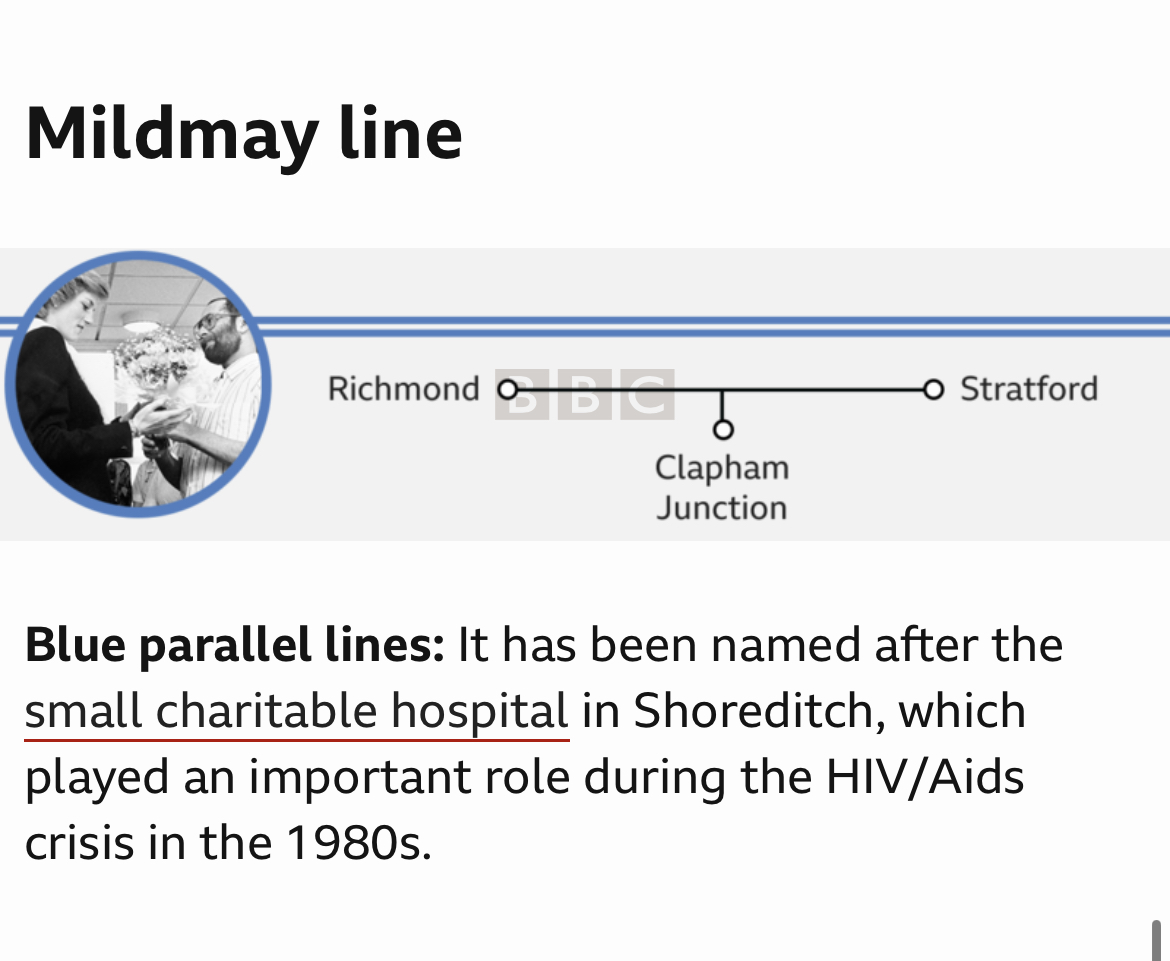Click the Stratford station circle marker
This screenshot has height=961, width=1170.
(933, 388)
